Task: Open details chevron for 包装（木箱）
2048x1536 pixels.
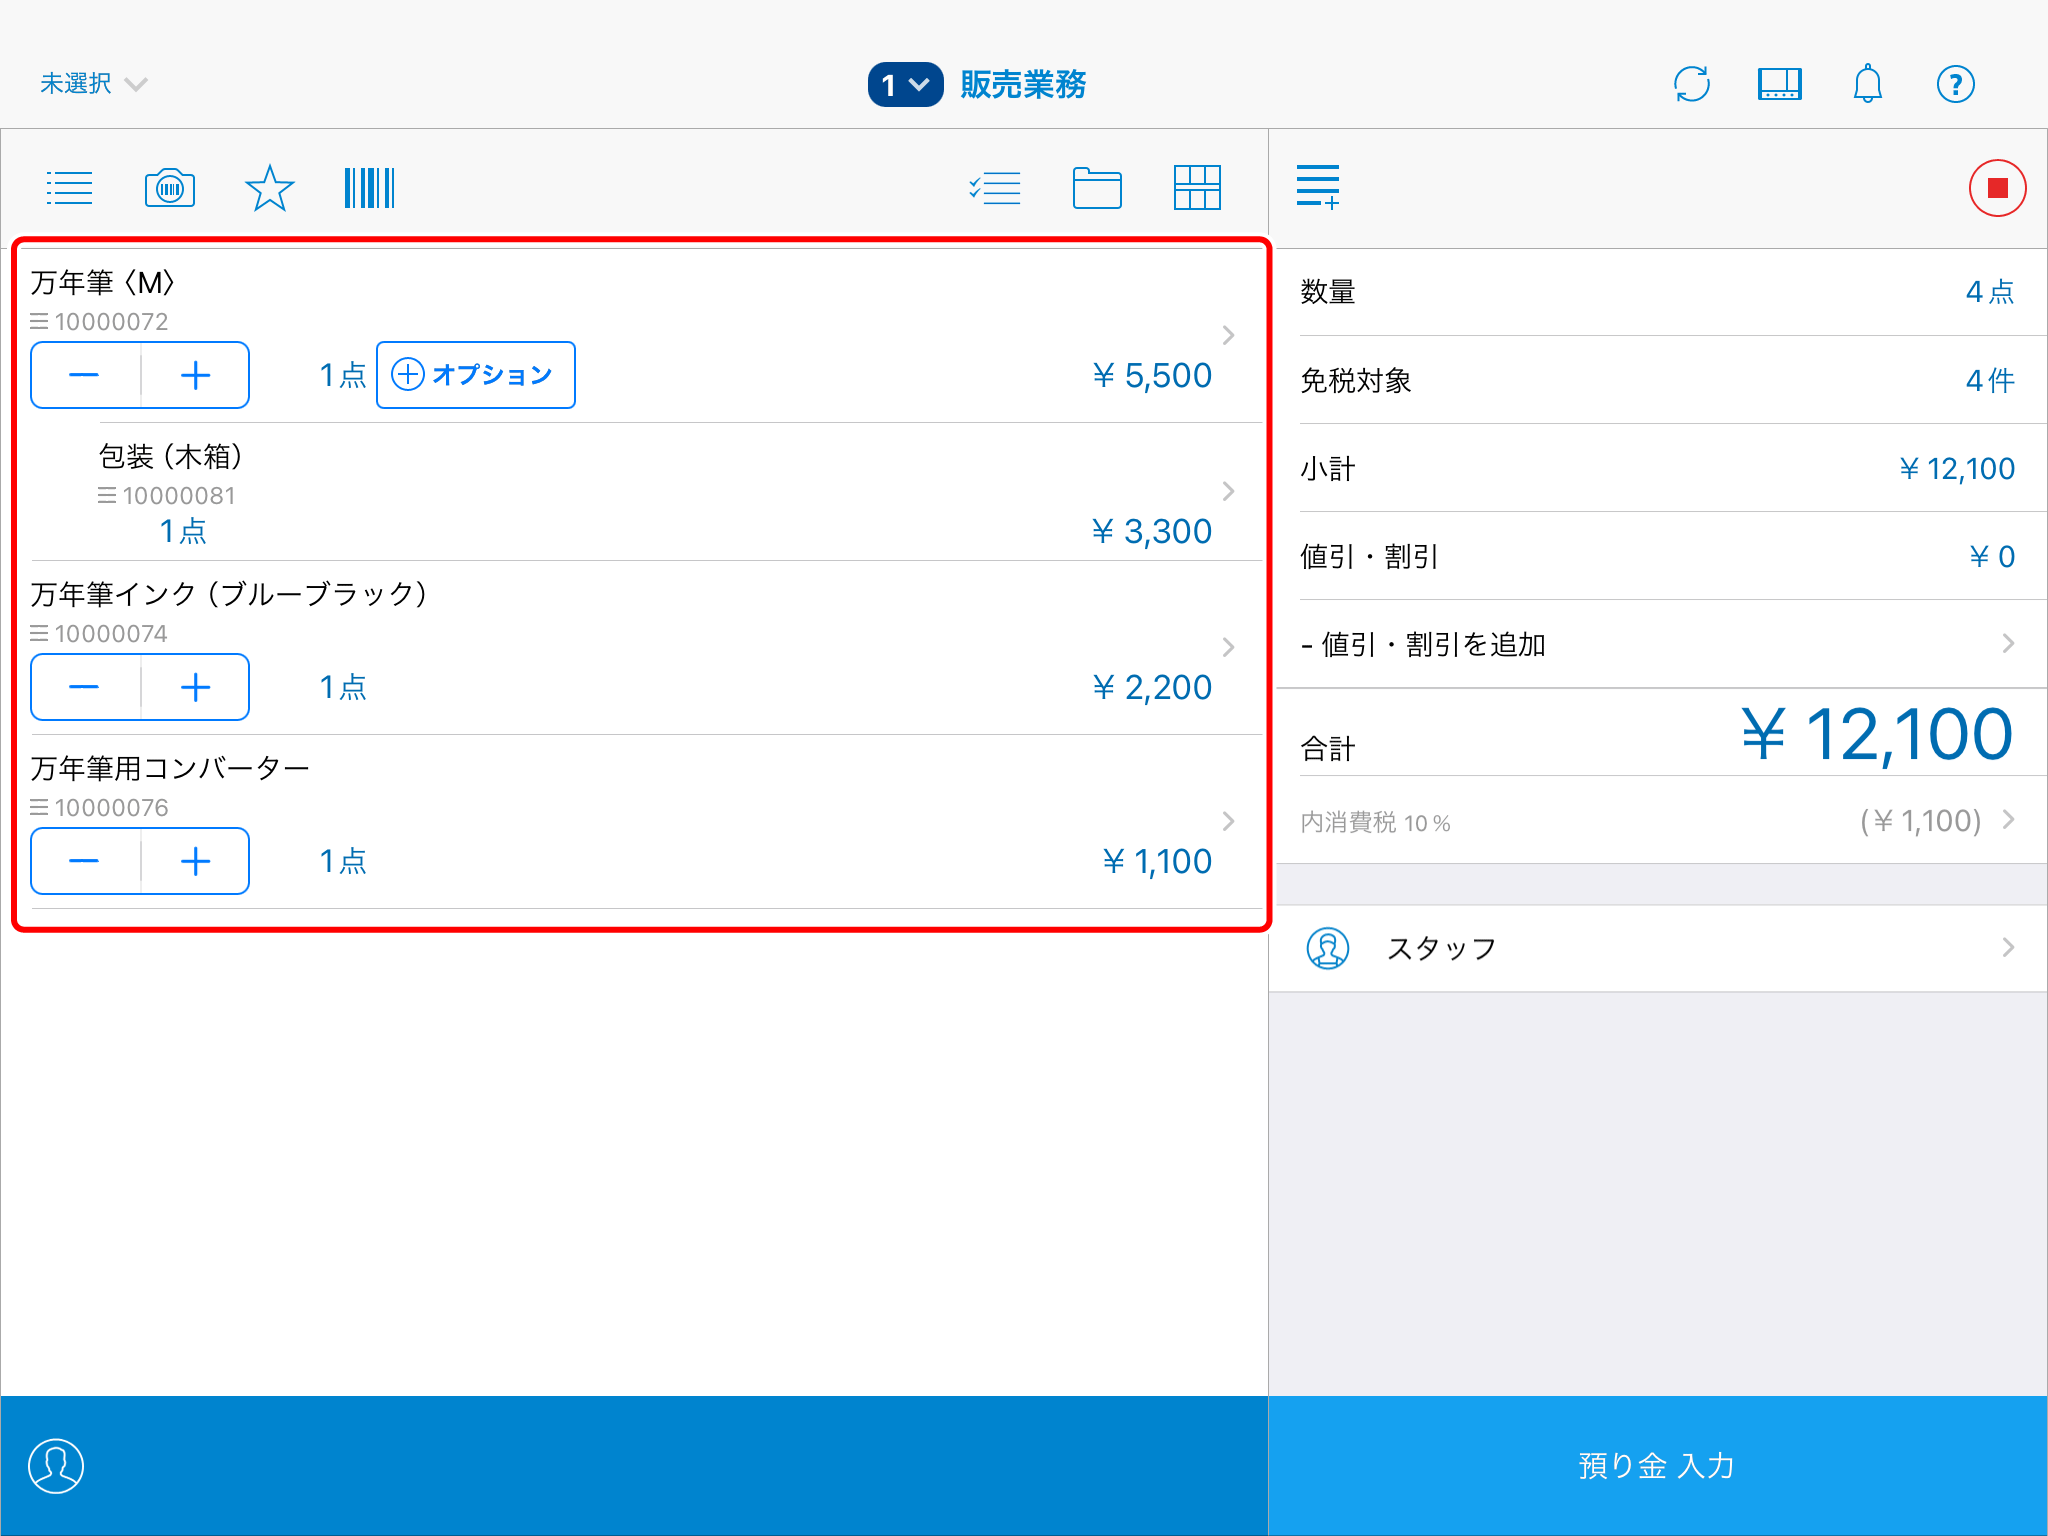Action: (x=1229, y=491)
